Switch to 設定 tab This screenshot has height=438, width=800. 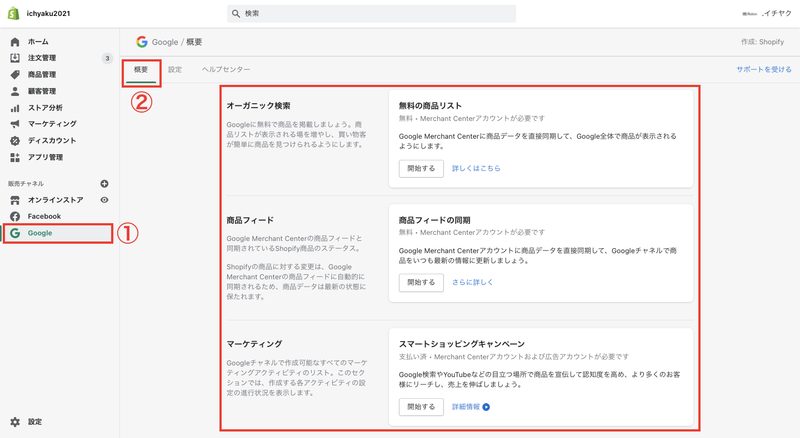click(175, 69)
